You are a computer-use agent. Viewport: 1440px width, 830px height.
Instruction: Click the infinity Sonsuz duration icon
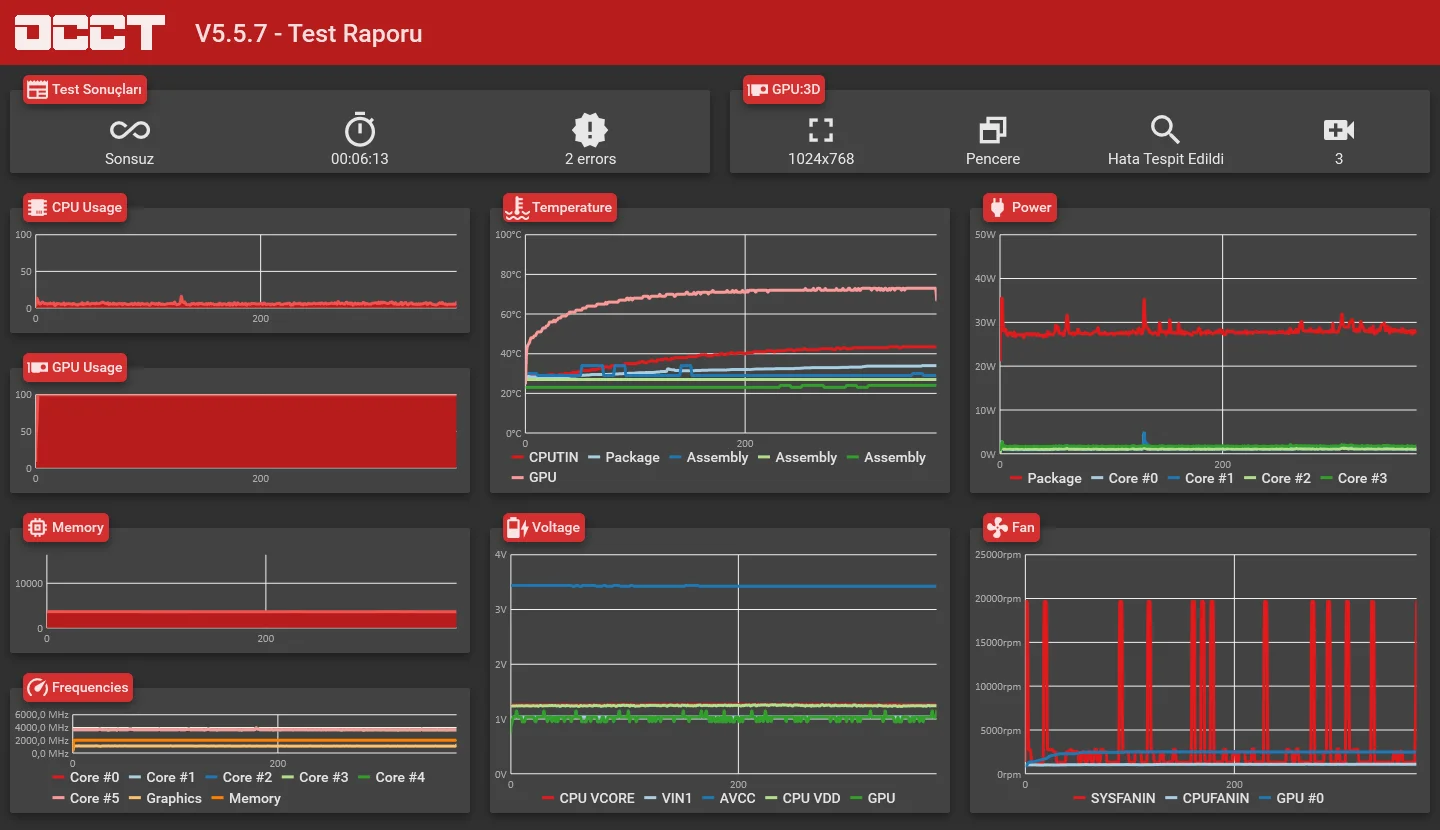coord(130,130)
